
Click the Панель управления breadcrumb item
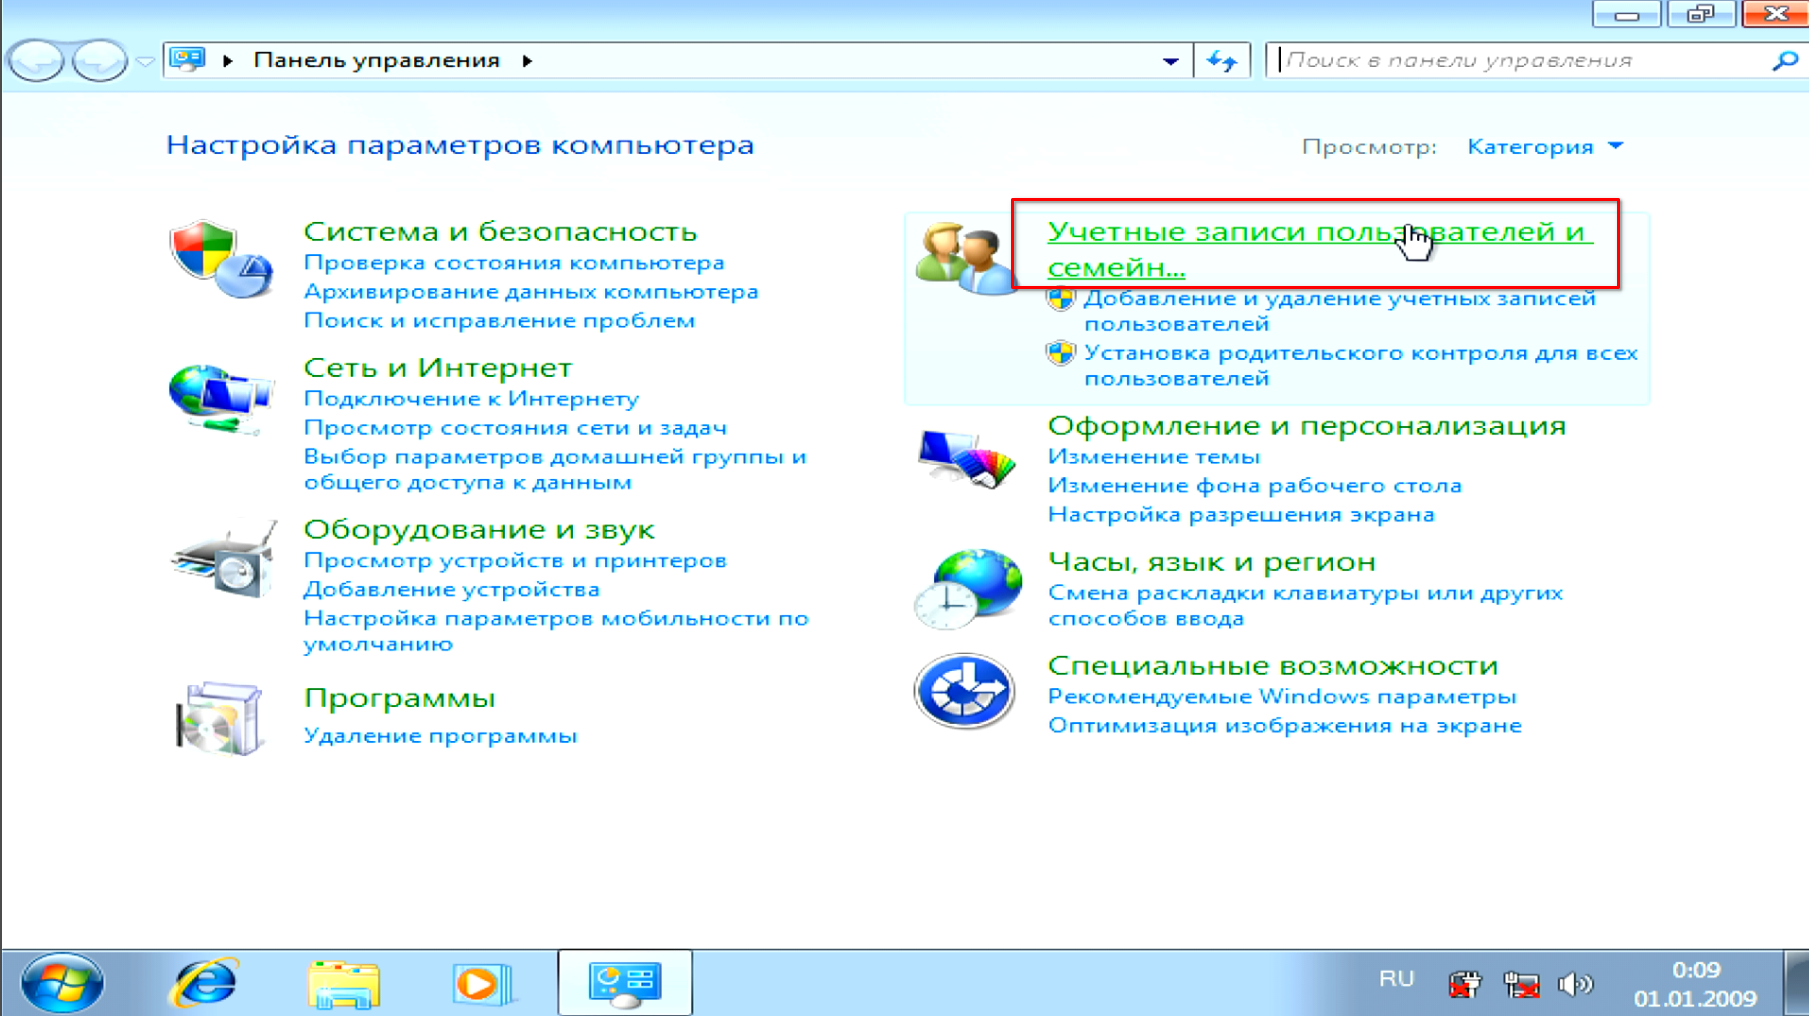(376, 61)
